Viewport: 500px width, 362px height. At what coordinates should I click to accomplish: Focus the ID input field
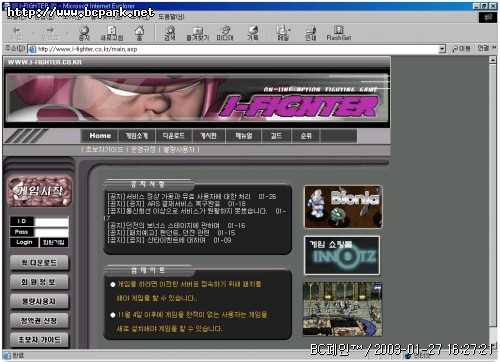[52, 221]
